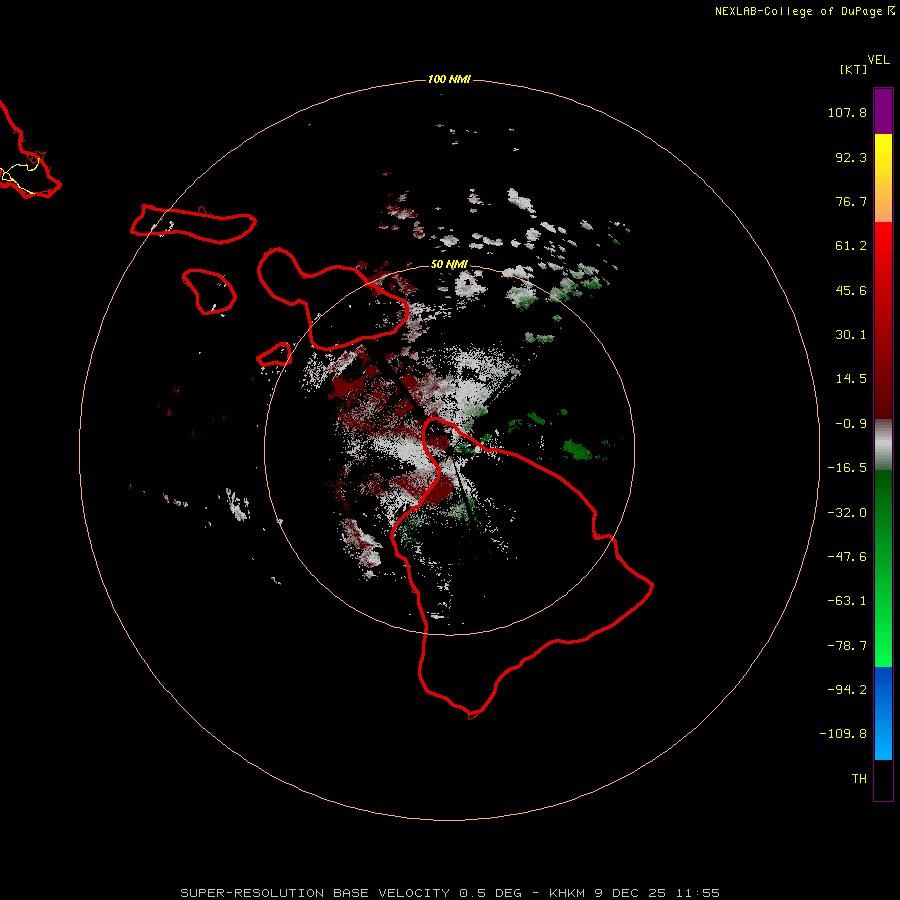Click the -78.7 velocity scale value
Screen dimensions: 900x900
tap(847, 646)
